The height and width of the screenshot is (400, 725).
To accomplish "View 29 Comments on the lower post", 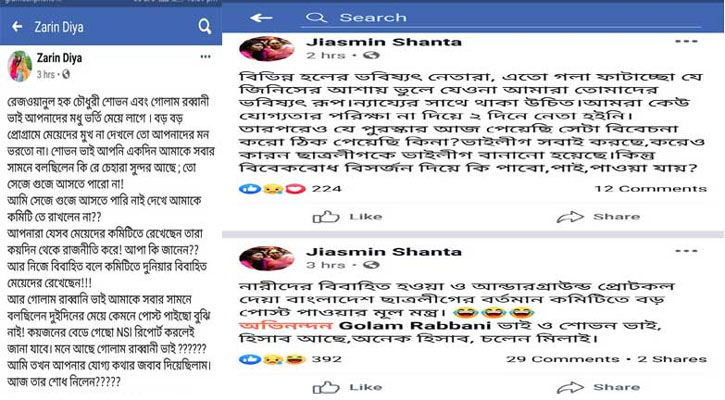I will tap(563, 359).
